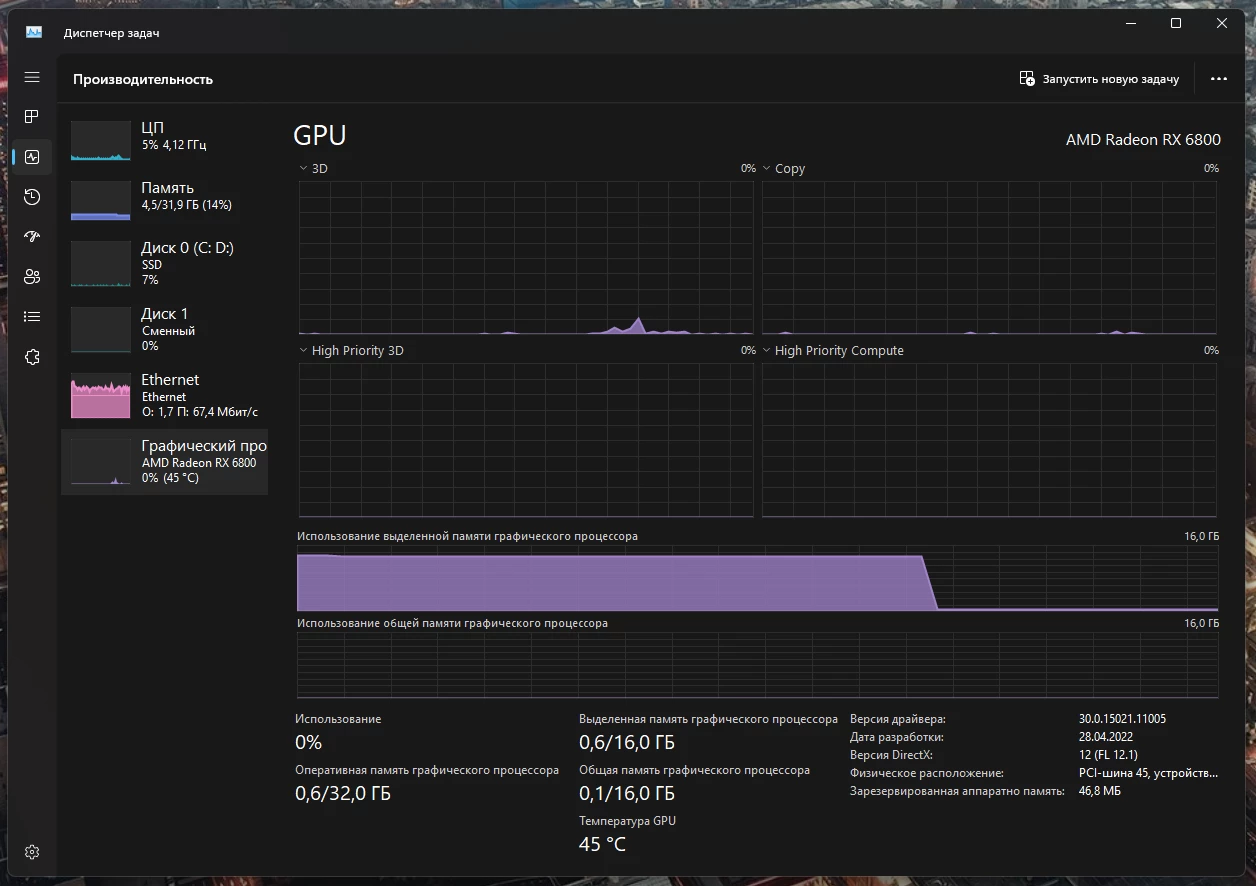Open the Services puzzle-piece icon
This screenshot has height=886, width=1256.
[x=32, y=357]
